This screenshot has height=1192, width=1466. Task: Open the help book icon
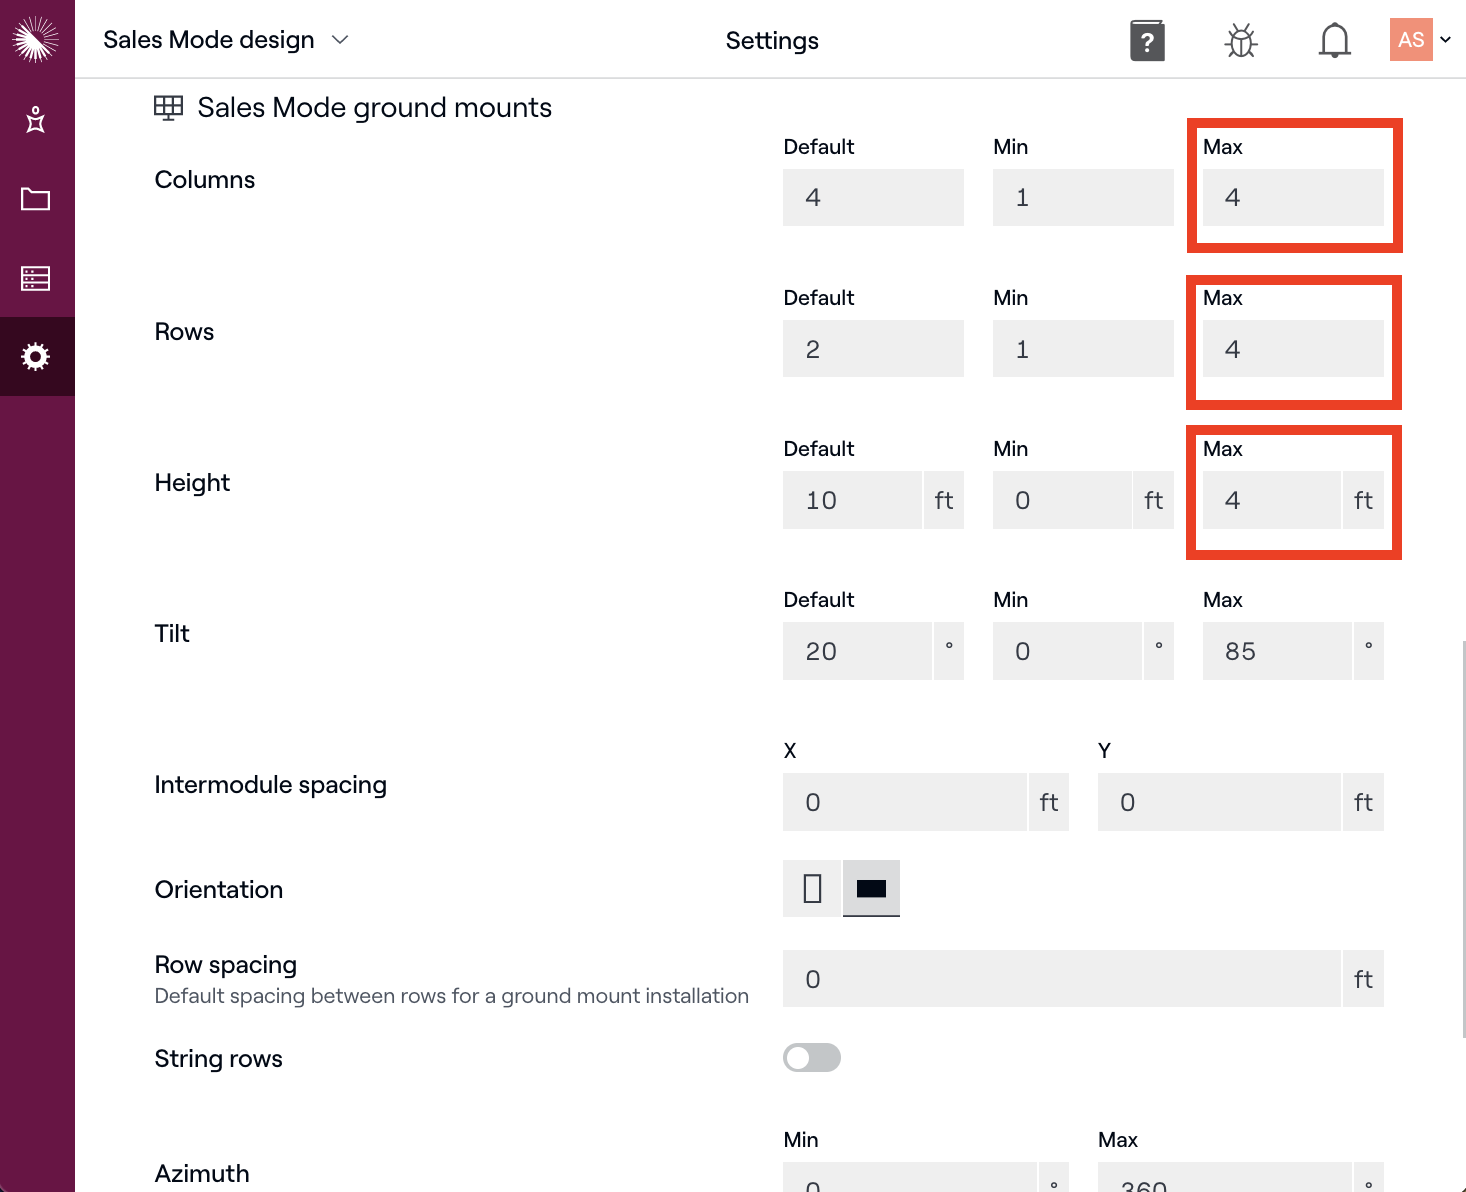click(x=1147, y=41)
